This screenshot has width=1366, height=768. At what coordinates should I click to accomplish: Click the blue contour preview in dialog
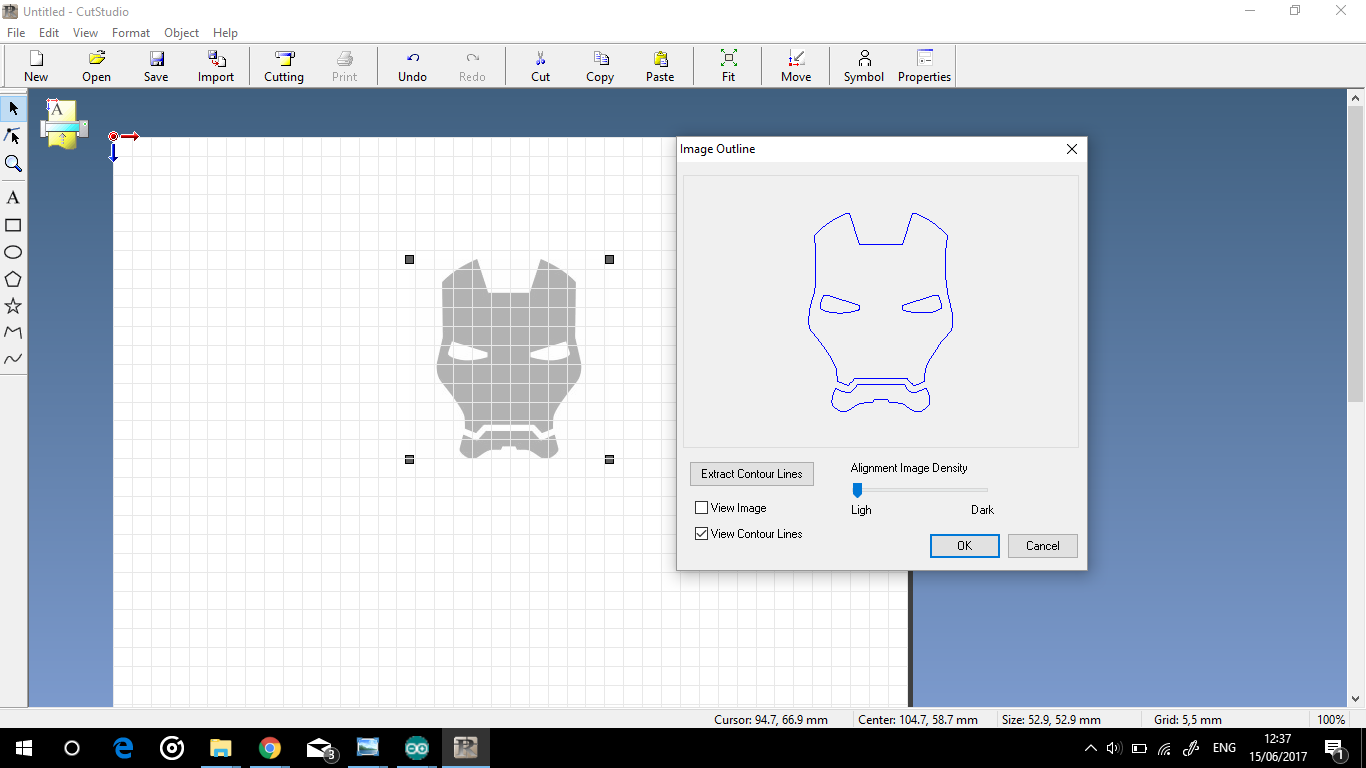(881, 312)
